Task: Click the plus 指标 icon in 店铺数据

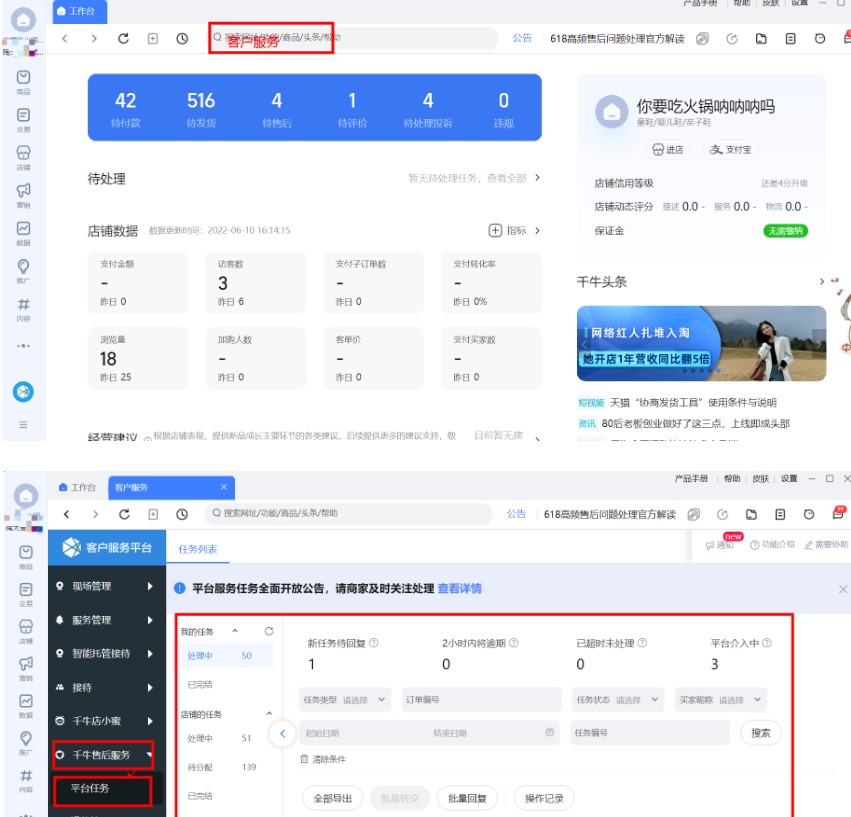Action: (x=495, y=231)
